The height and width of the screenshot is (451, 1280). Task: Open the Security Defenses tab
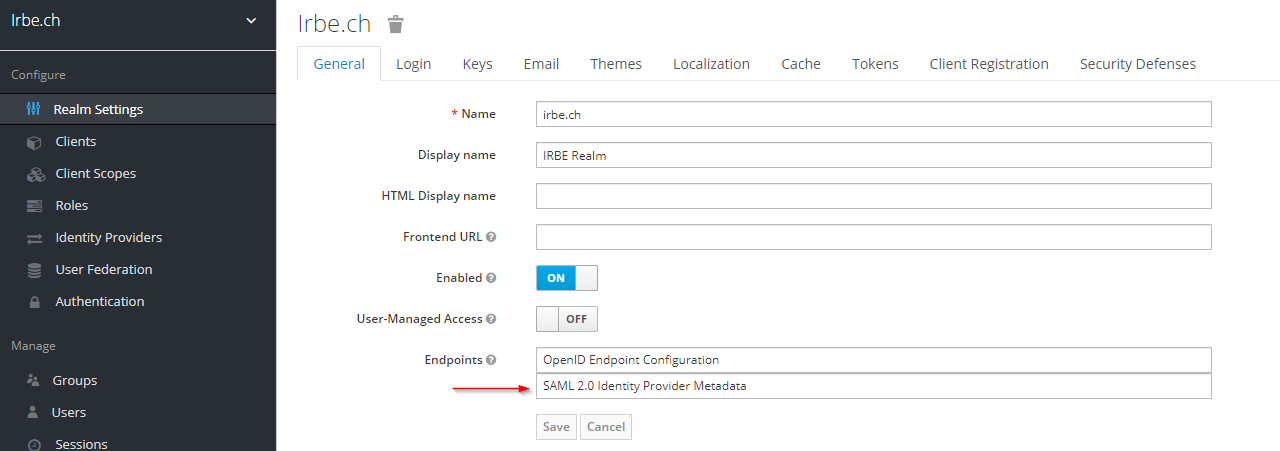[x=1138, y=64]
